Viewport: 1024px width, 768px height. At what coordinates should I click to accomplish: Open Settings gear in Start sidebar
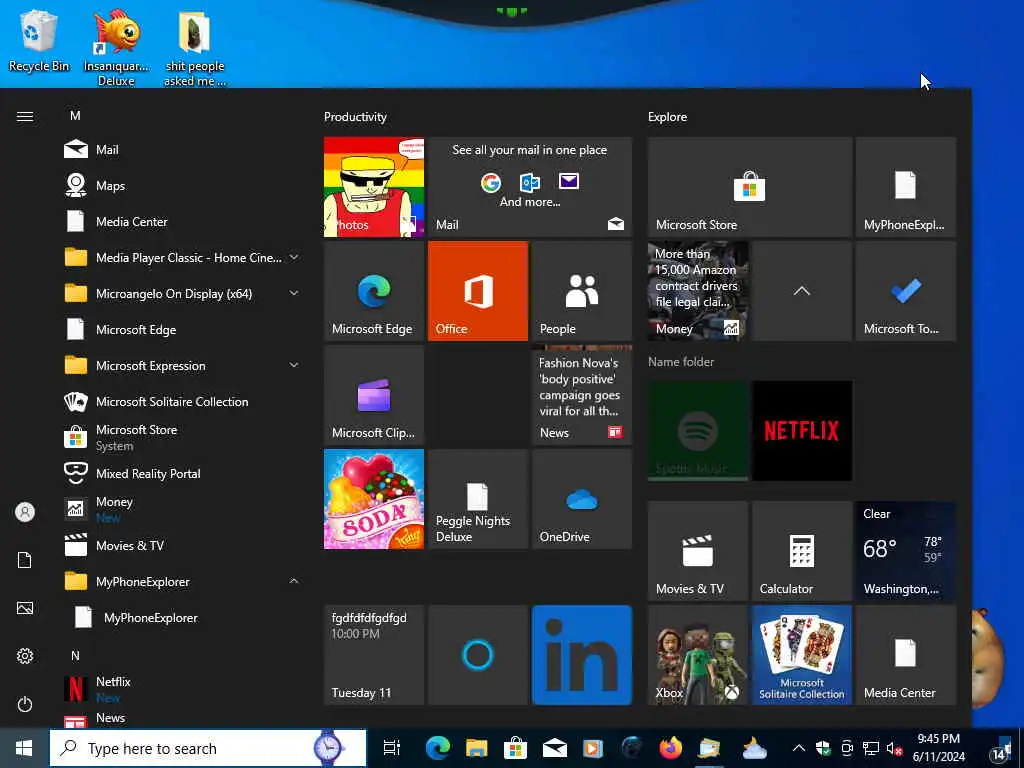click(x=25, y=656)
